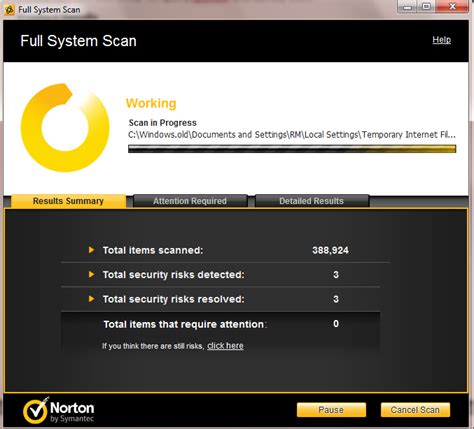Click the 'Total security risks detected:' label
The image size is (474, 429).
pyautogui.click(x=173, y=275)
